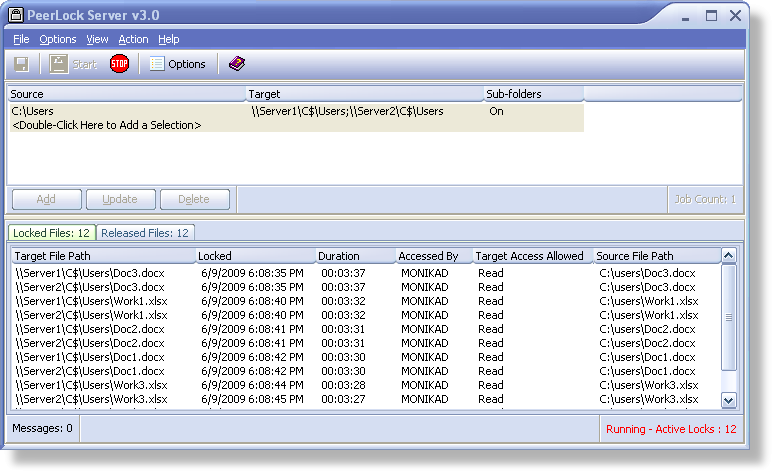Click target \\Server1\C$\Users;\\Server2\C$\Users cell

tap(347, 111)
